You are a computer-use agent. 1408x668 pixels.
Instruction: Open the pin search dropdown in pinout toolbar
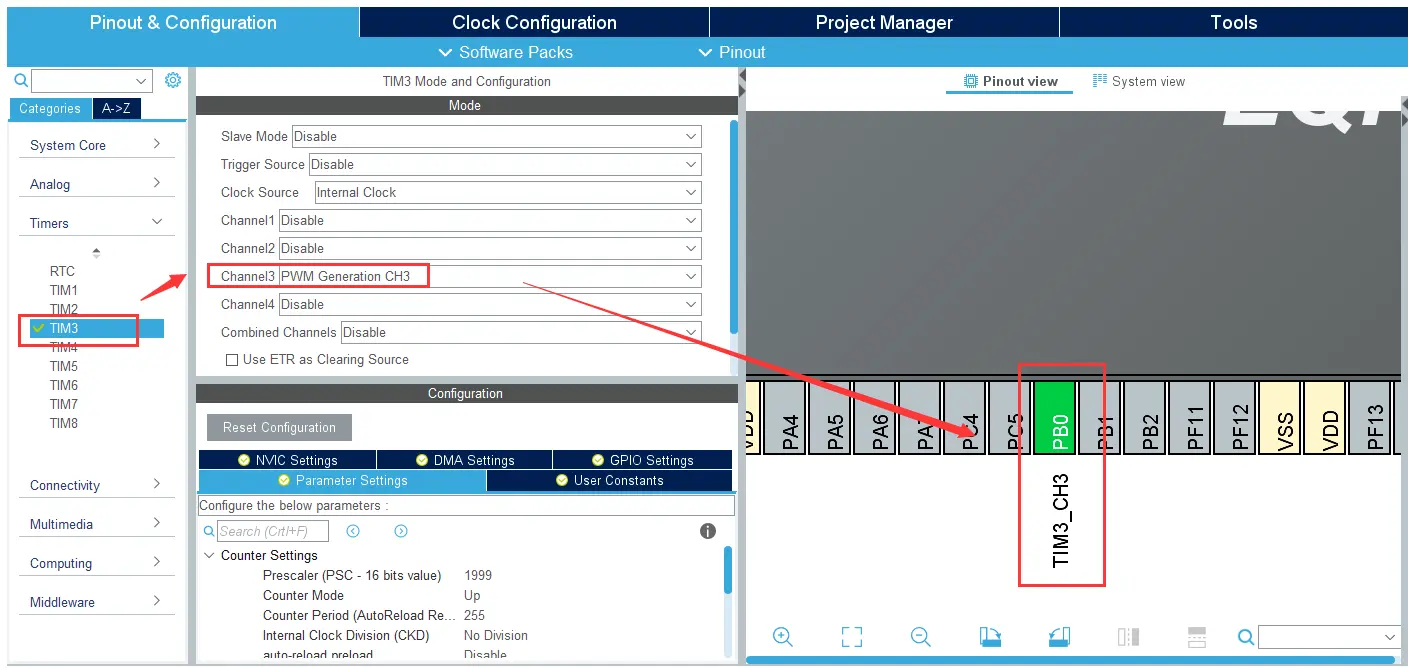[x=1391, y=637]
